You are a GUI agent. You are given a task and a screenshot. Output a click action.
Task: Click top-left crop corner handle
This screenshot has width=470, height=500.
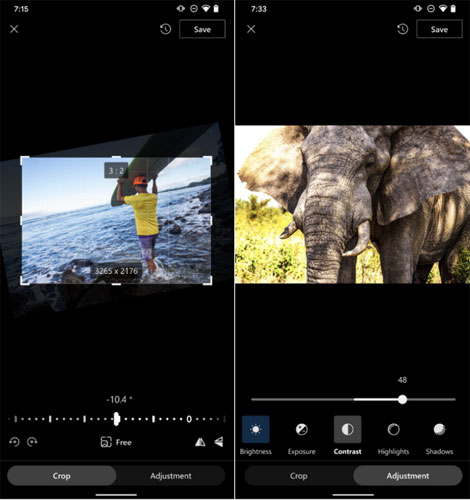pyautogui.click(x=24, y=160)
